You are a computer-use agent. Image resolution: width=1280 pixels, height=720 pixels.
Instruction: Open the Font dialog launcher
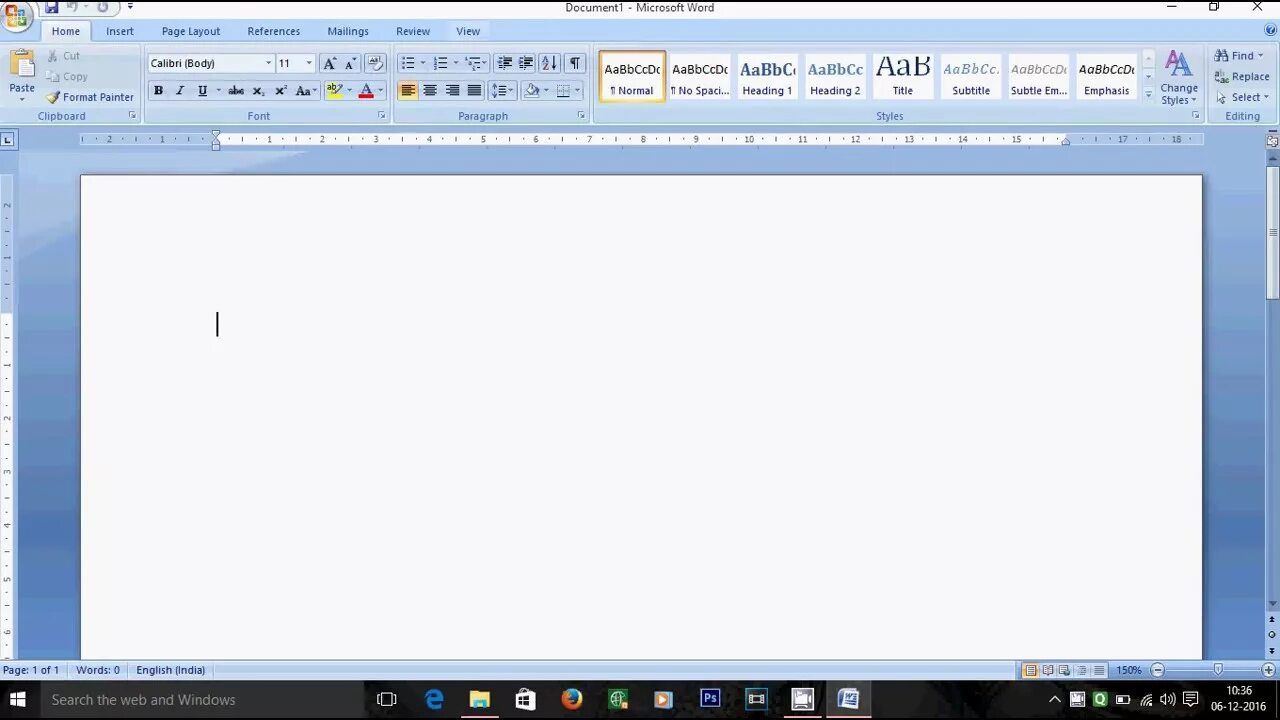coord(381,116)
